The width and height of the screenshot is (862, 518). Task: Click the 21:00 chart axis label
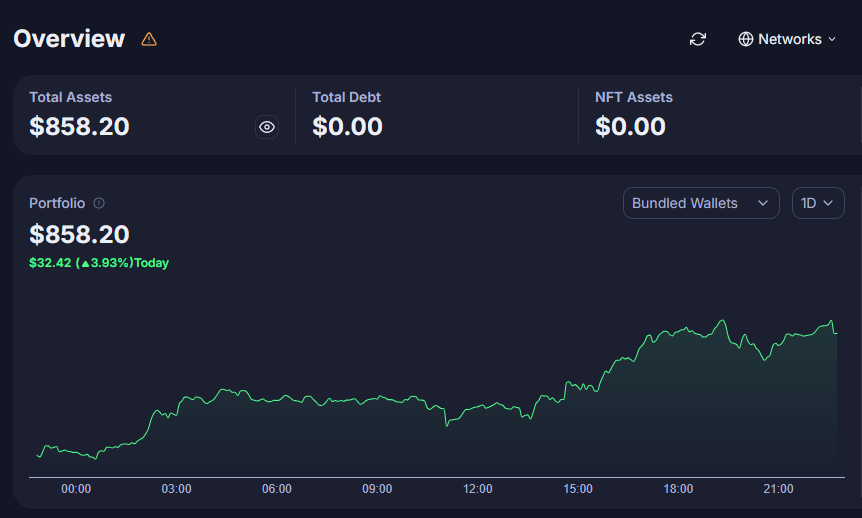pyautogui.click(x=778, y=489)
